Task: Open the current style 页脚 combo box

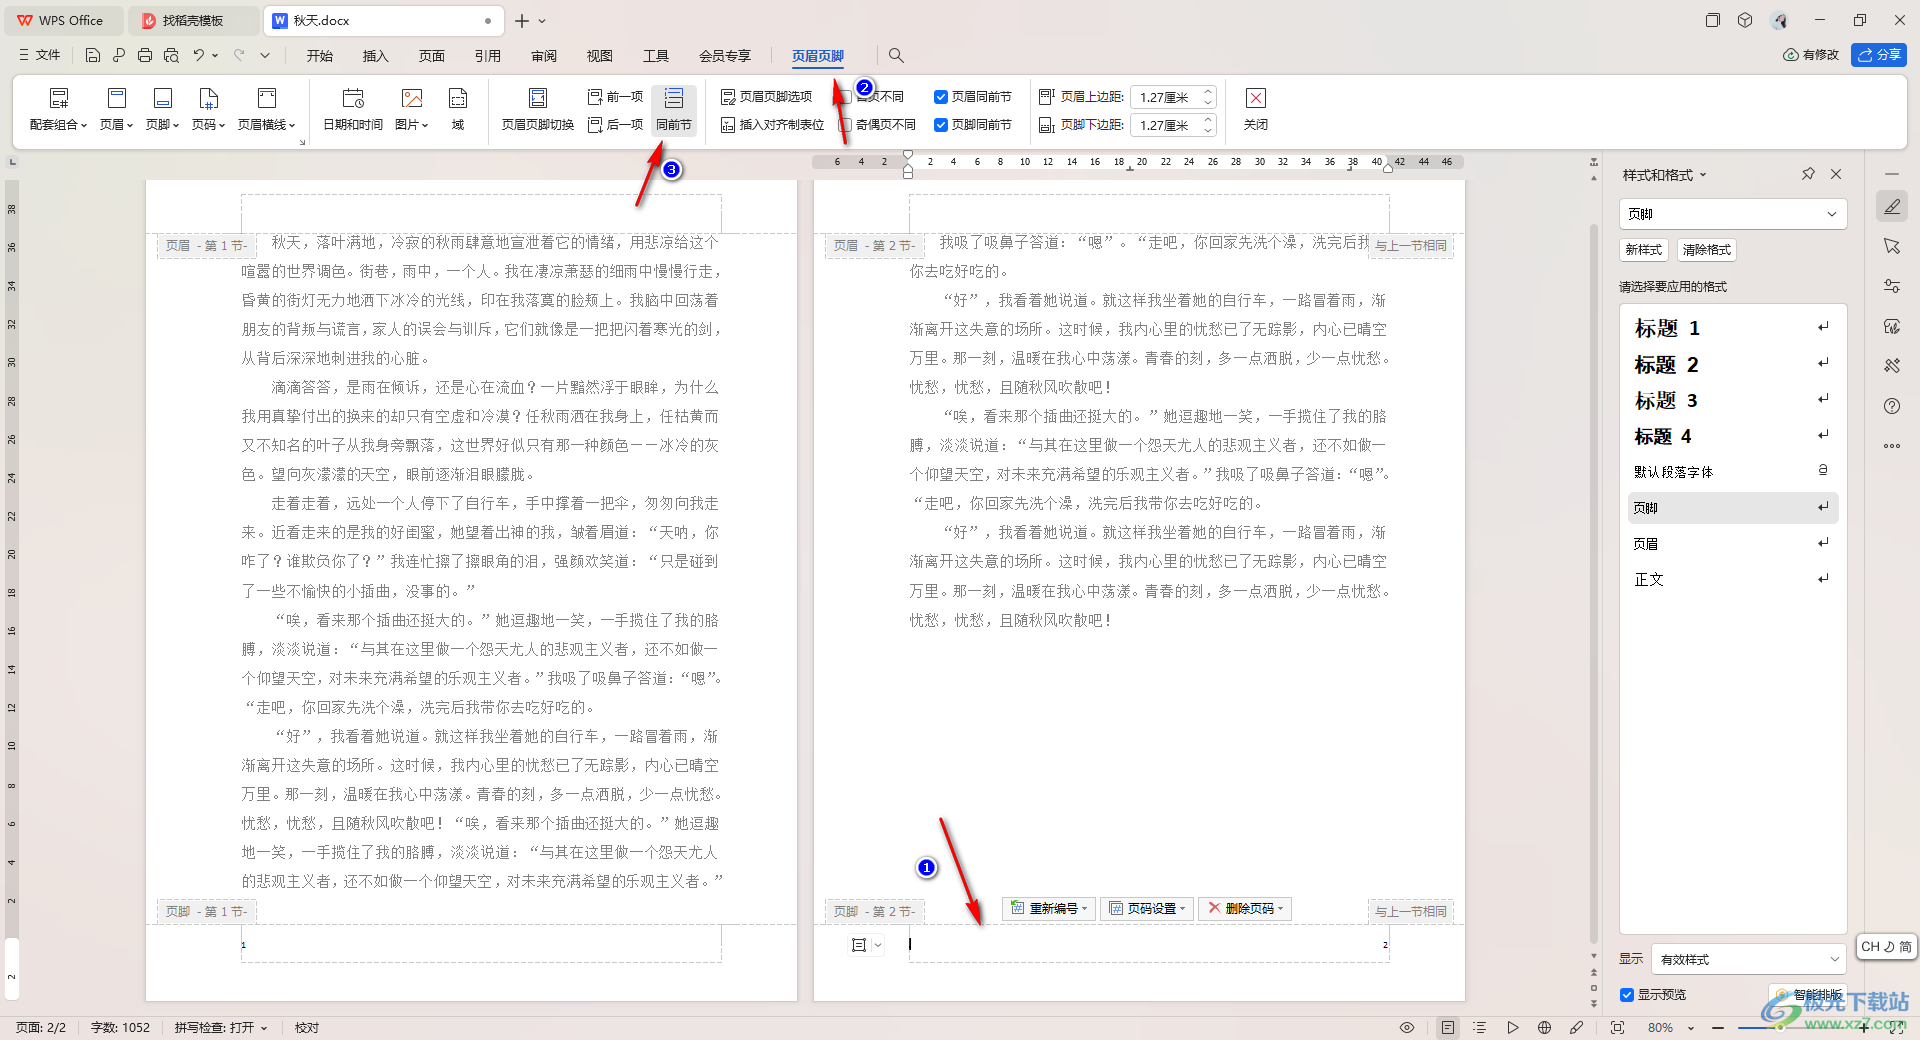Action: tap(1733, 214)
